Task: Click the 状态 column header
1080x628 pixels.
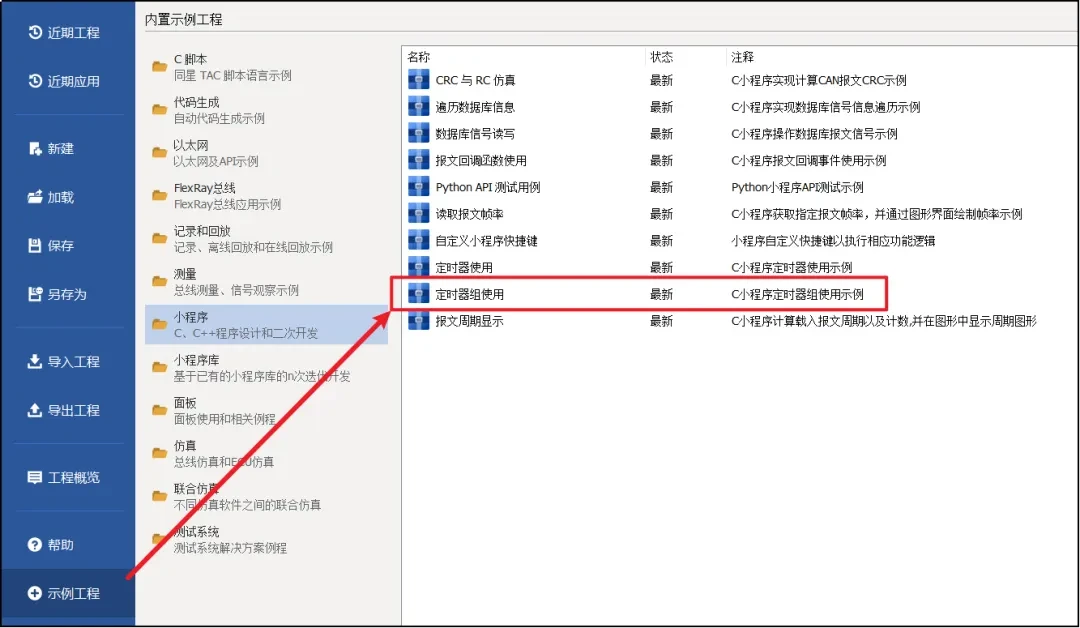Action: [662, 56]
